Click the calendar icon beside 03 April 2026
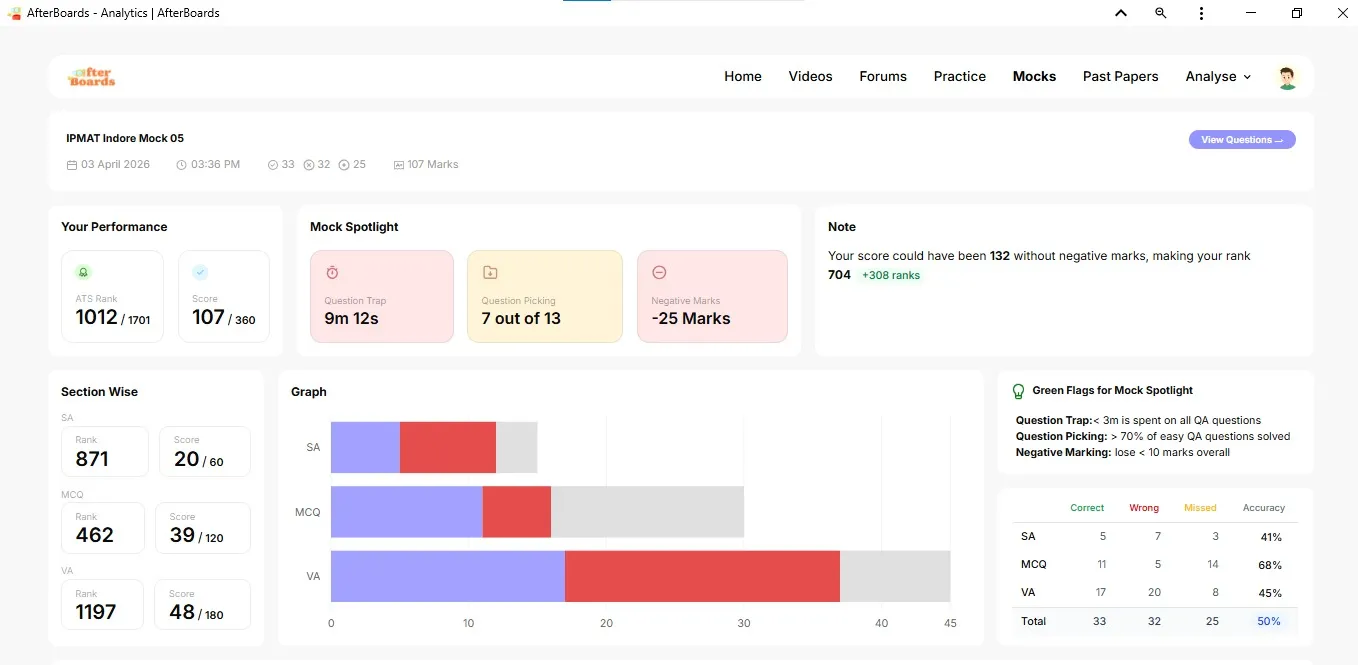This screenshot has width=1358, height=665. pos(72,165)
